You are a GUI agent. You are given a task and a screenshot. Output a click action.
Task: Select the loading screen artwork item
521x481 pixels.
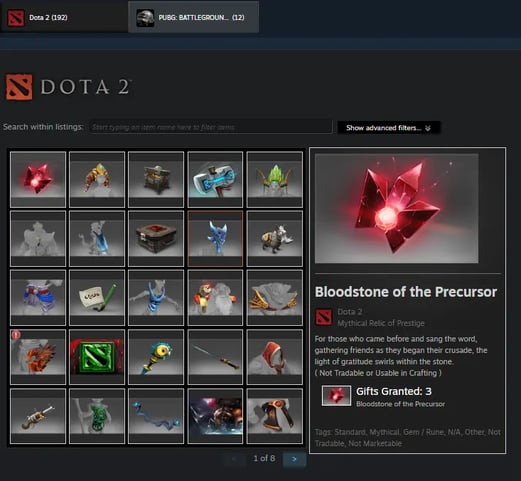pyautogui.click(x=215, y=416)
